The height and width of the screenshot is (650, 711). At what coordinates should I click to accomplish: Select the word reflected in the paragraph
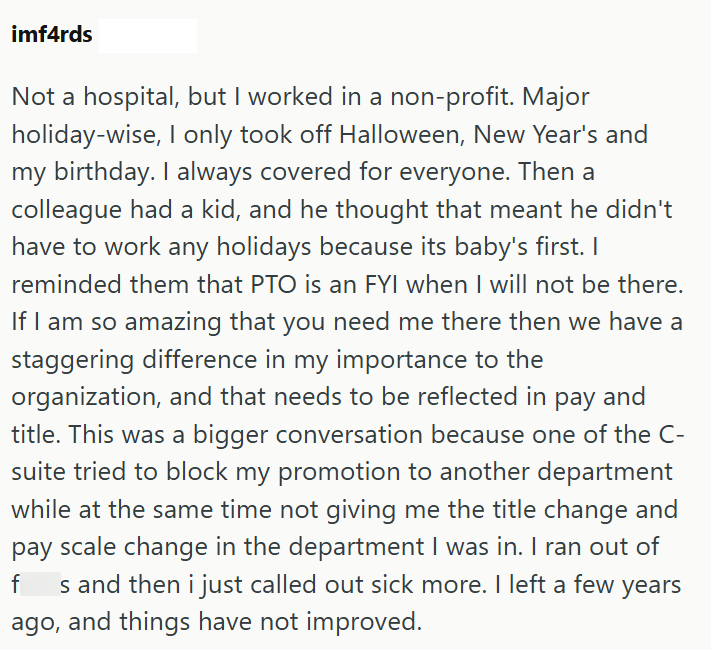click(x=468, y=397)
